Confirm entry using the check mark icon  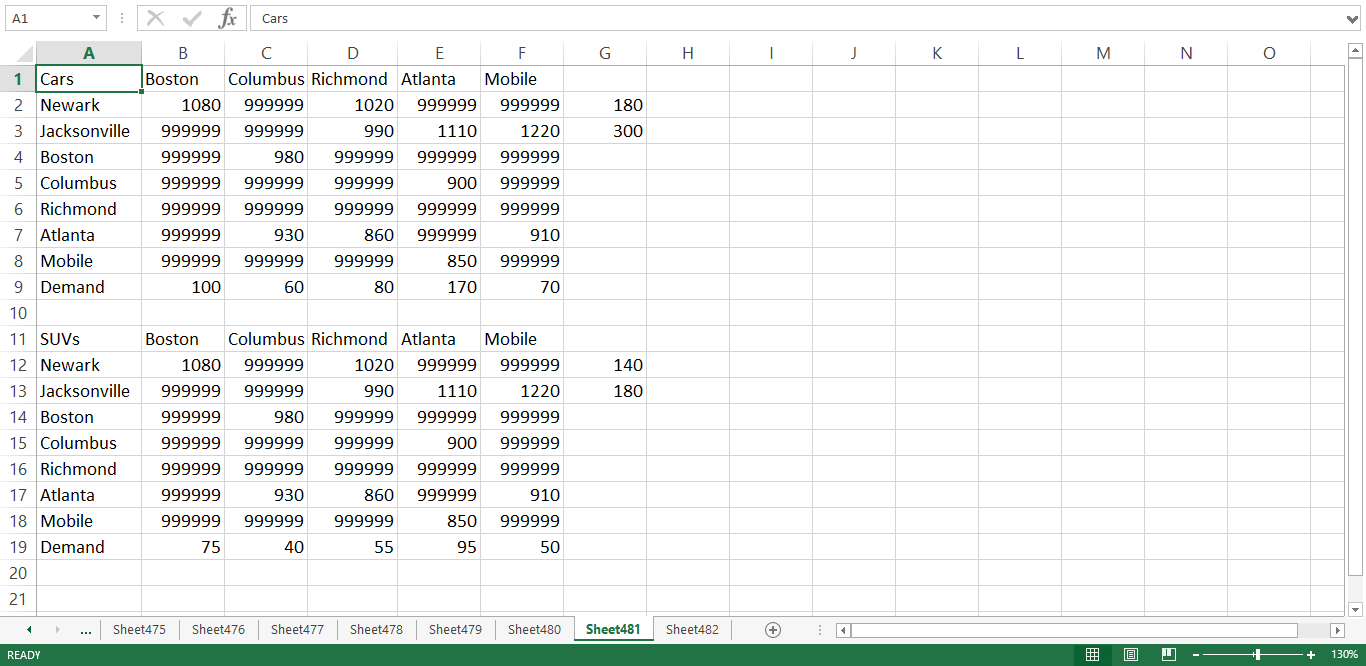coord(189,17)
